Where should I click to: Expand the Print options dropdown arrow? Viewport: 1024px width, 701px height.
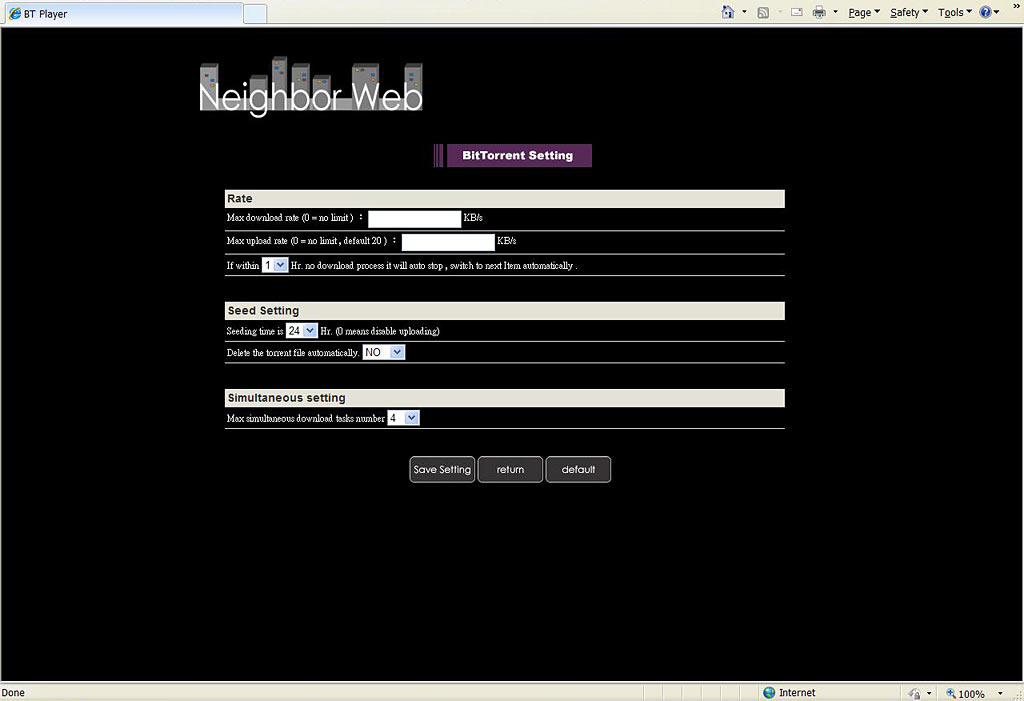coord(835,12)
